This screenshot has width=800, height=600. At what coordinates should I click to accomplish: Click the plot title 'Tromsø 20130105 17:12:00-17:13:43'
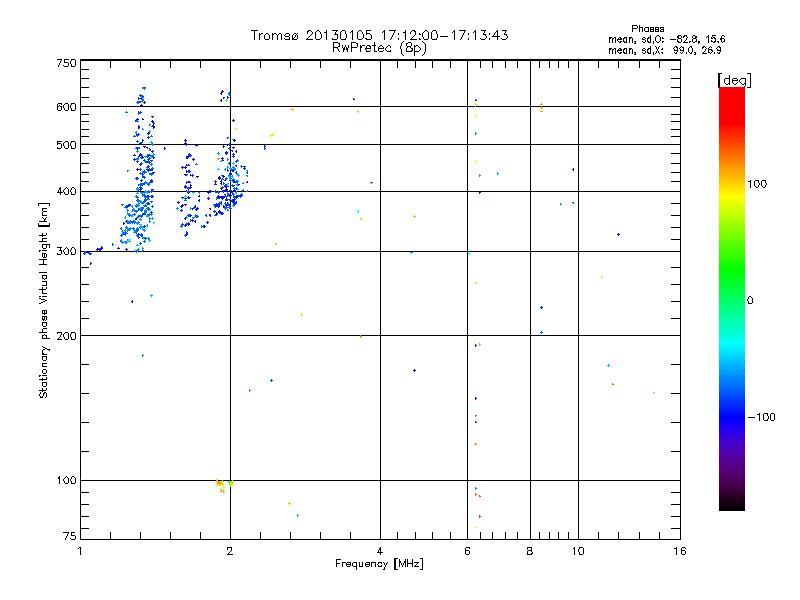point(379,35)
